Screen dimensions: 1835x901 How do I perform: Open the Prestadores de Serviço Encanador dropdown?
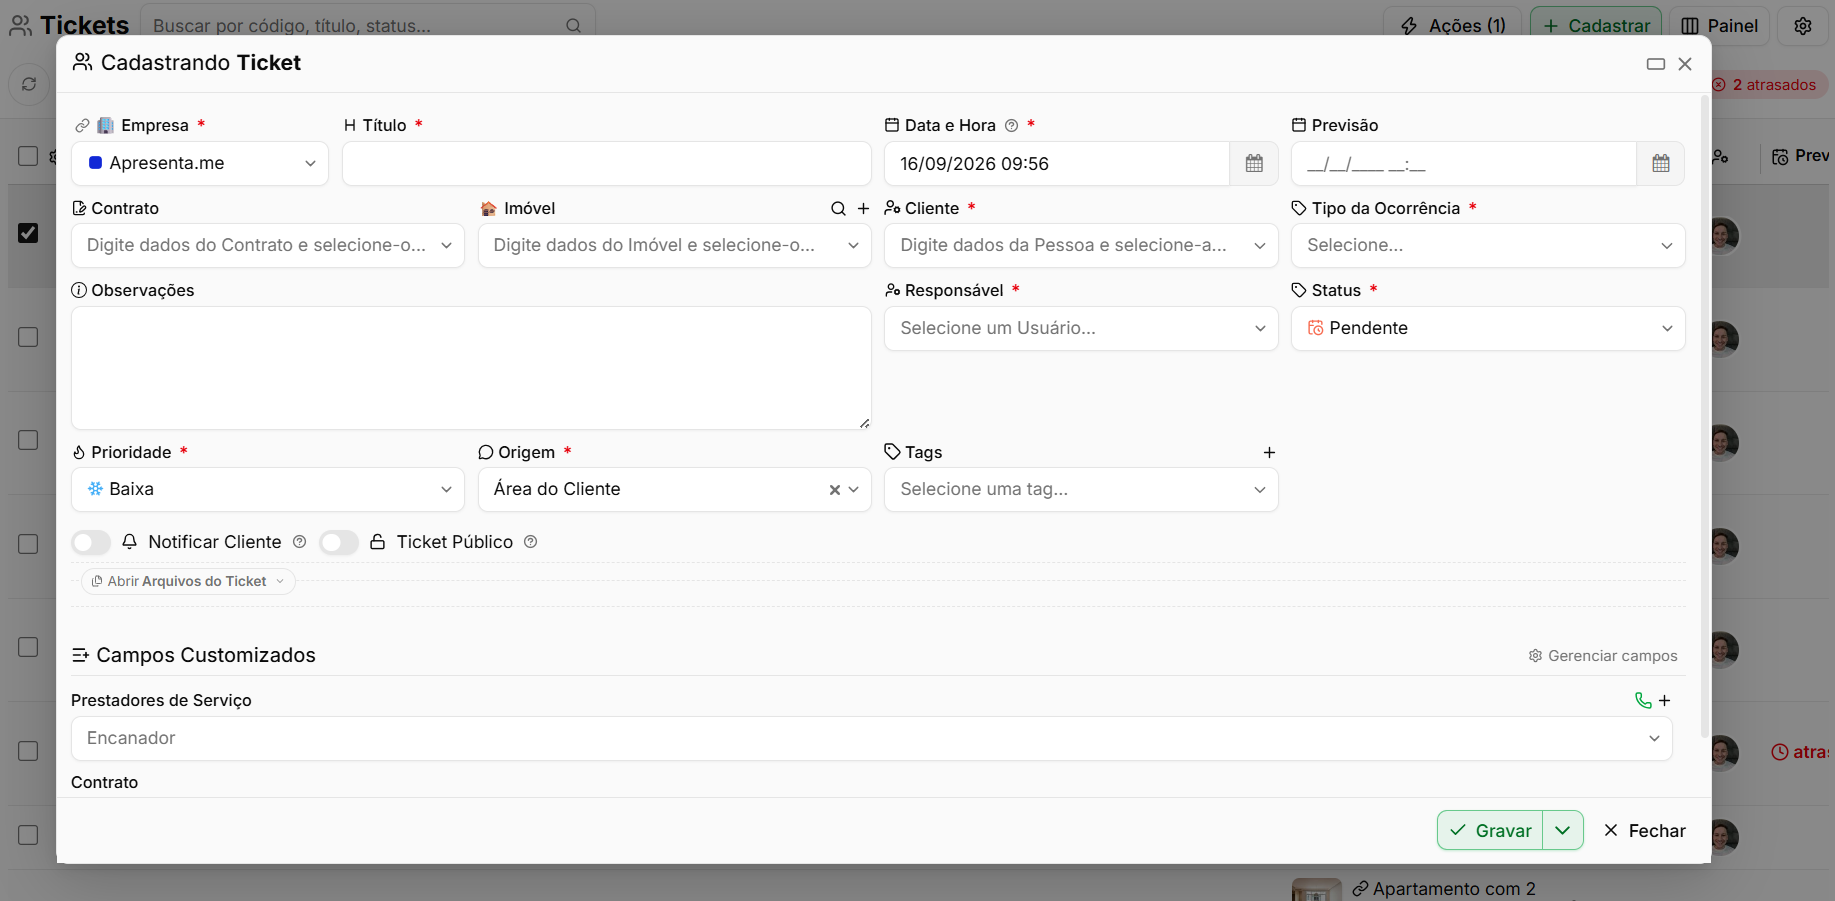pos(872,739)
